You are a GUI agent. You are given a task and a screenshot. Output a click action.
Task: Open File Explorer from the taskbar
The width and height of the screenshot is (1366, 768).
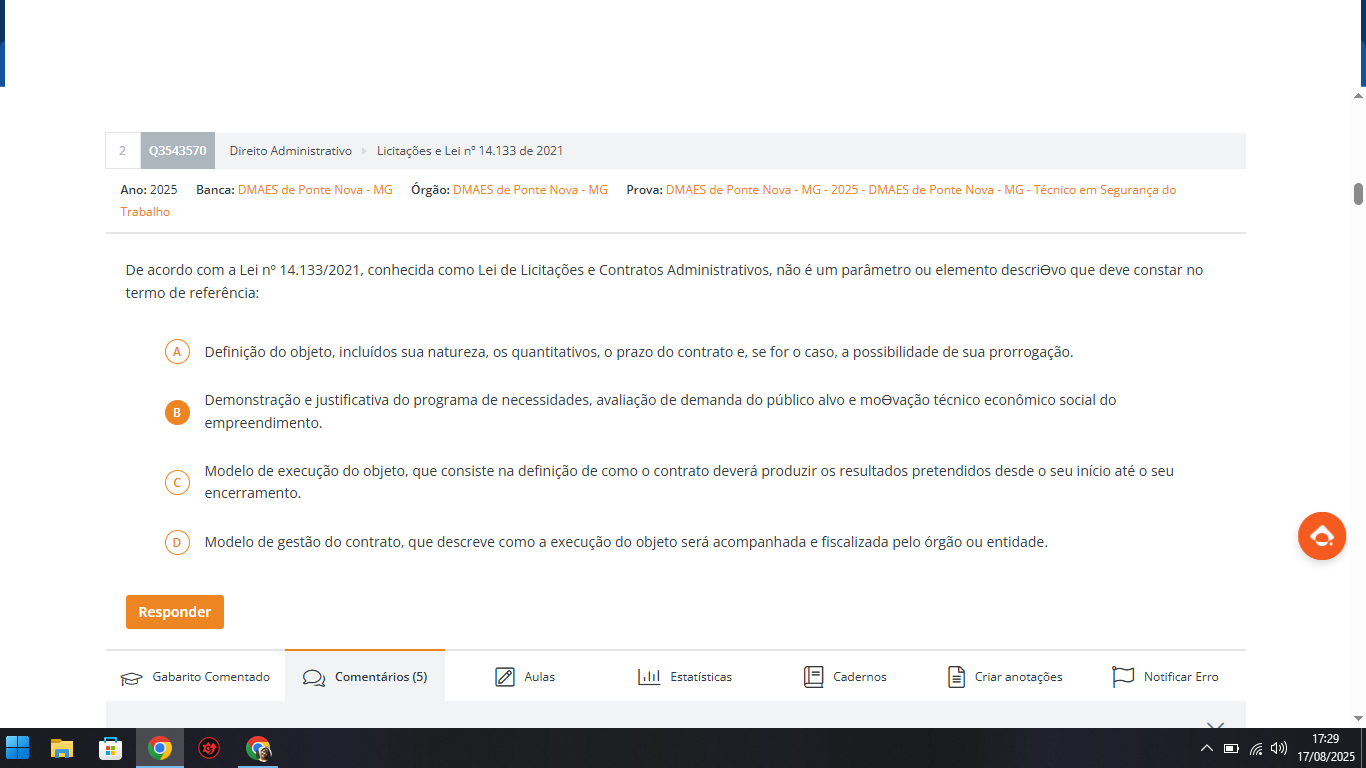coord(62,748)
